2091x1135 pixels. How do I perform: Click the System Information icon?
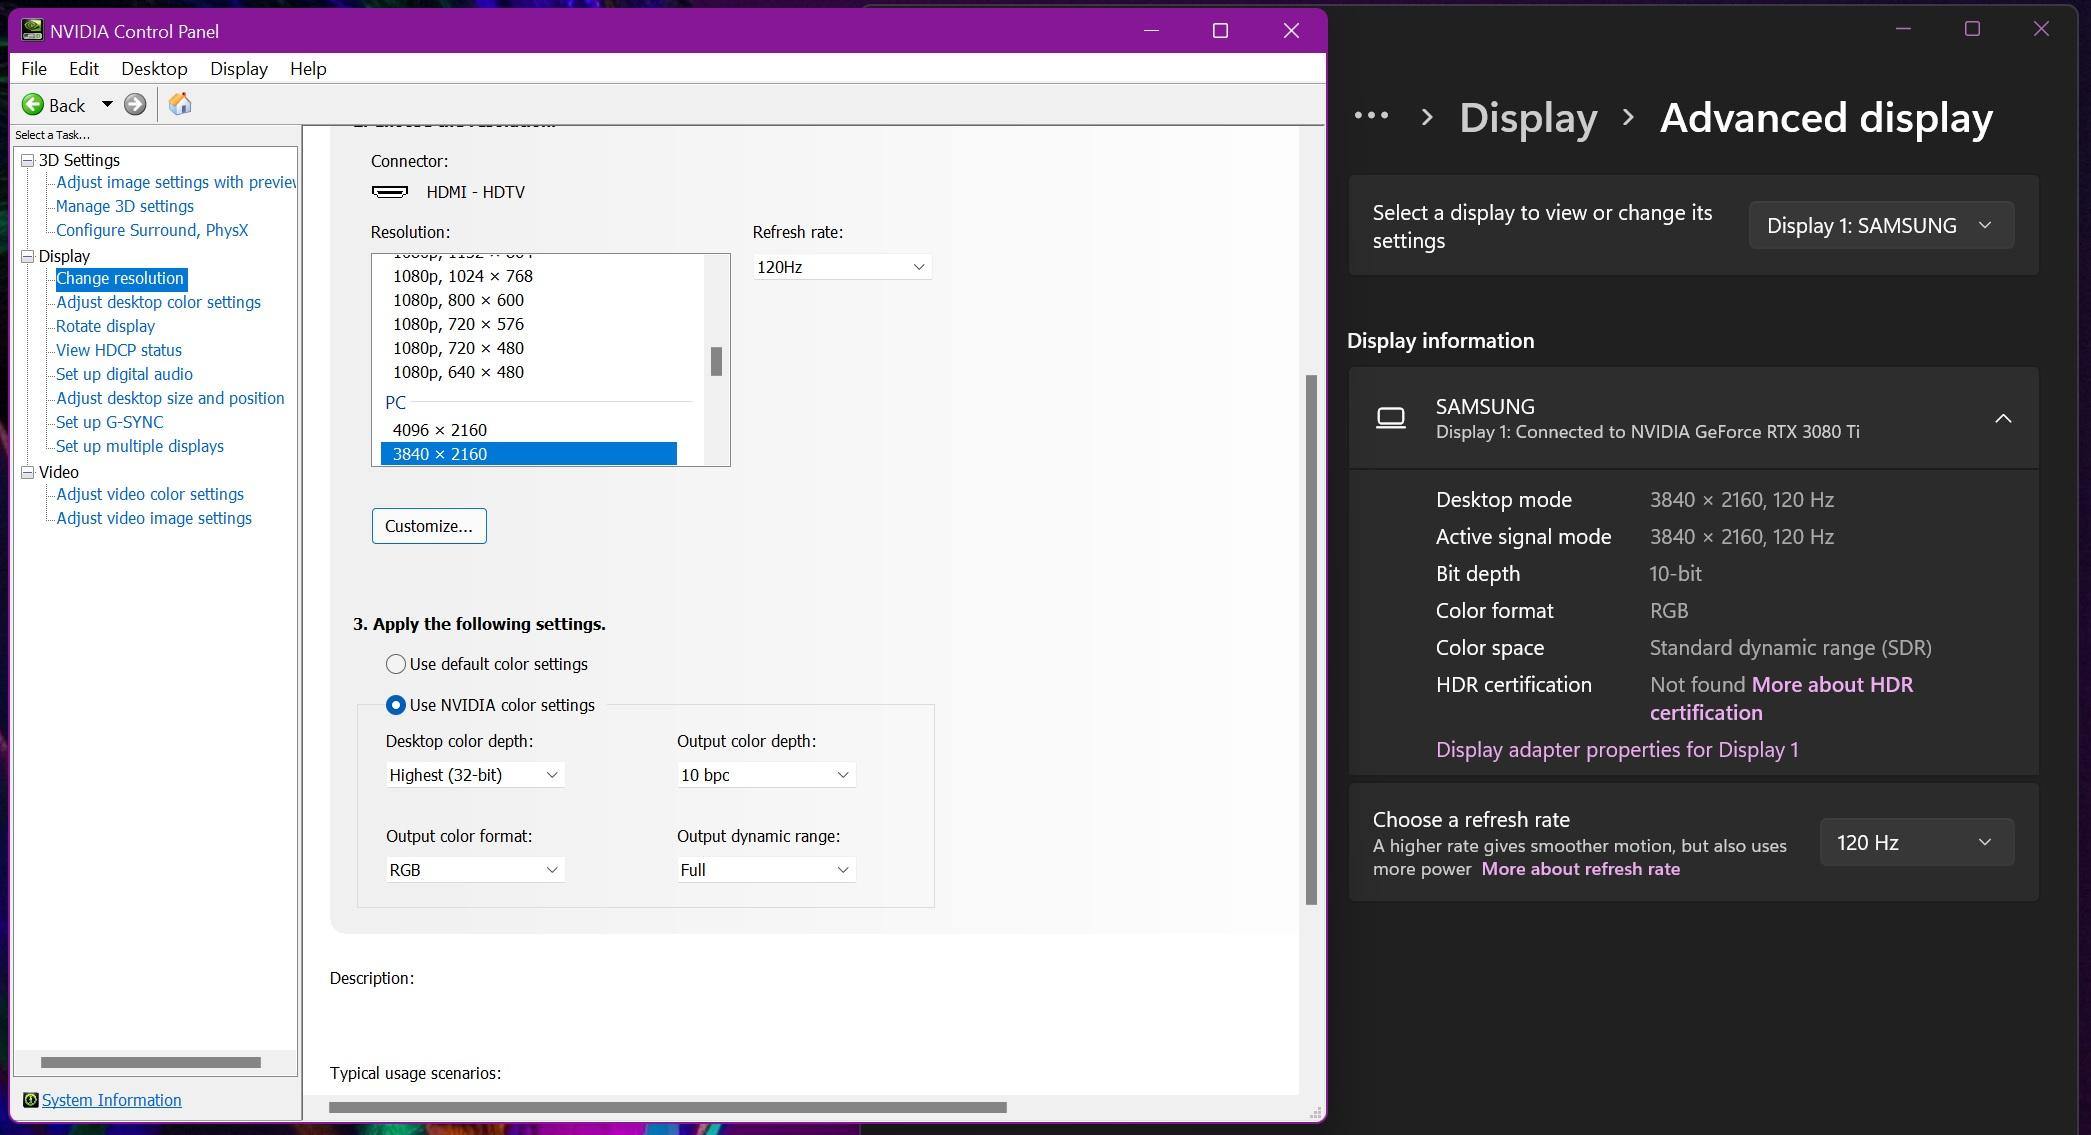click(x=31, y=1100)
